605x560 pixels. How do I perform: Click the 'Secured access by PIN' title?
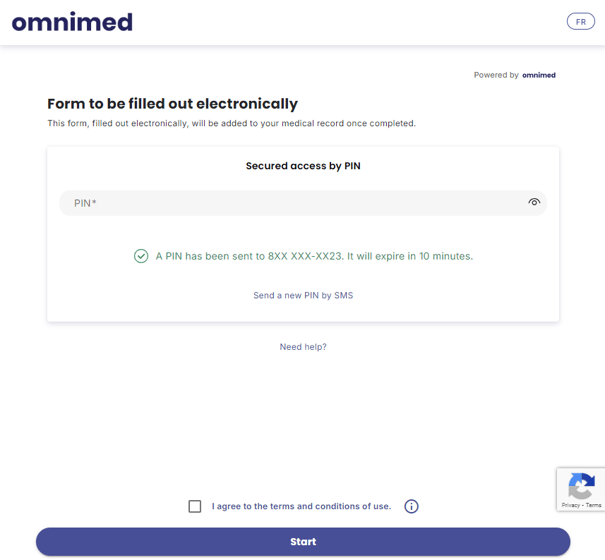point(303,166)
